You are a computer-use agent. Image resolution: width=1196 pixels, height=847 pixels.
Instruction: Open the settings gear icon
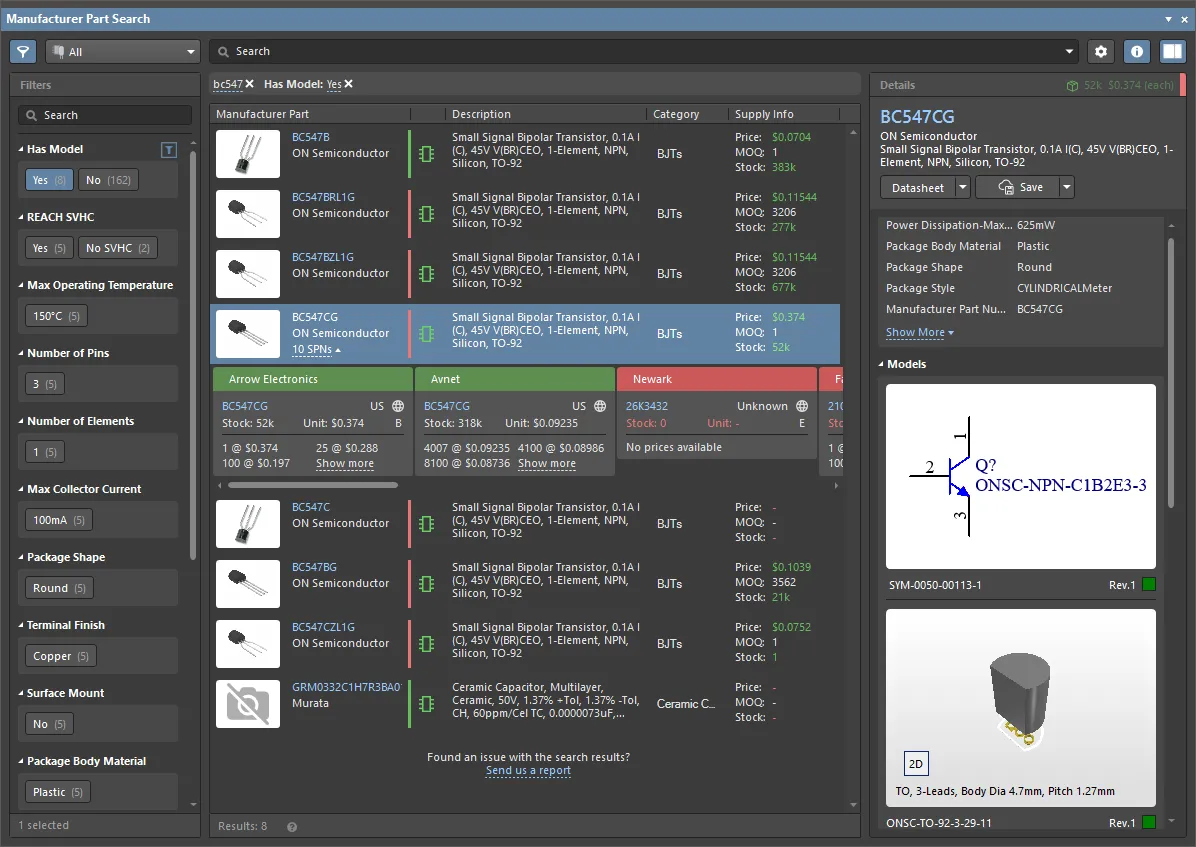coord(1101,51)
